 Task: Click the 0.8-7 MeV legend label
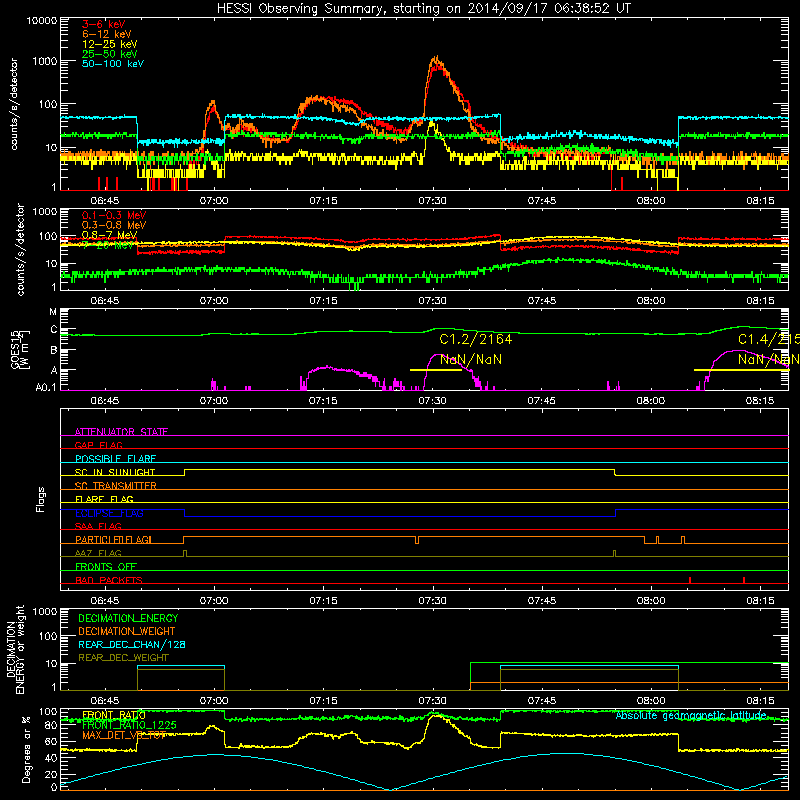(x=109, y=235)
